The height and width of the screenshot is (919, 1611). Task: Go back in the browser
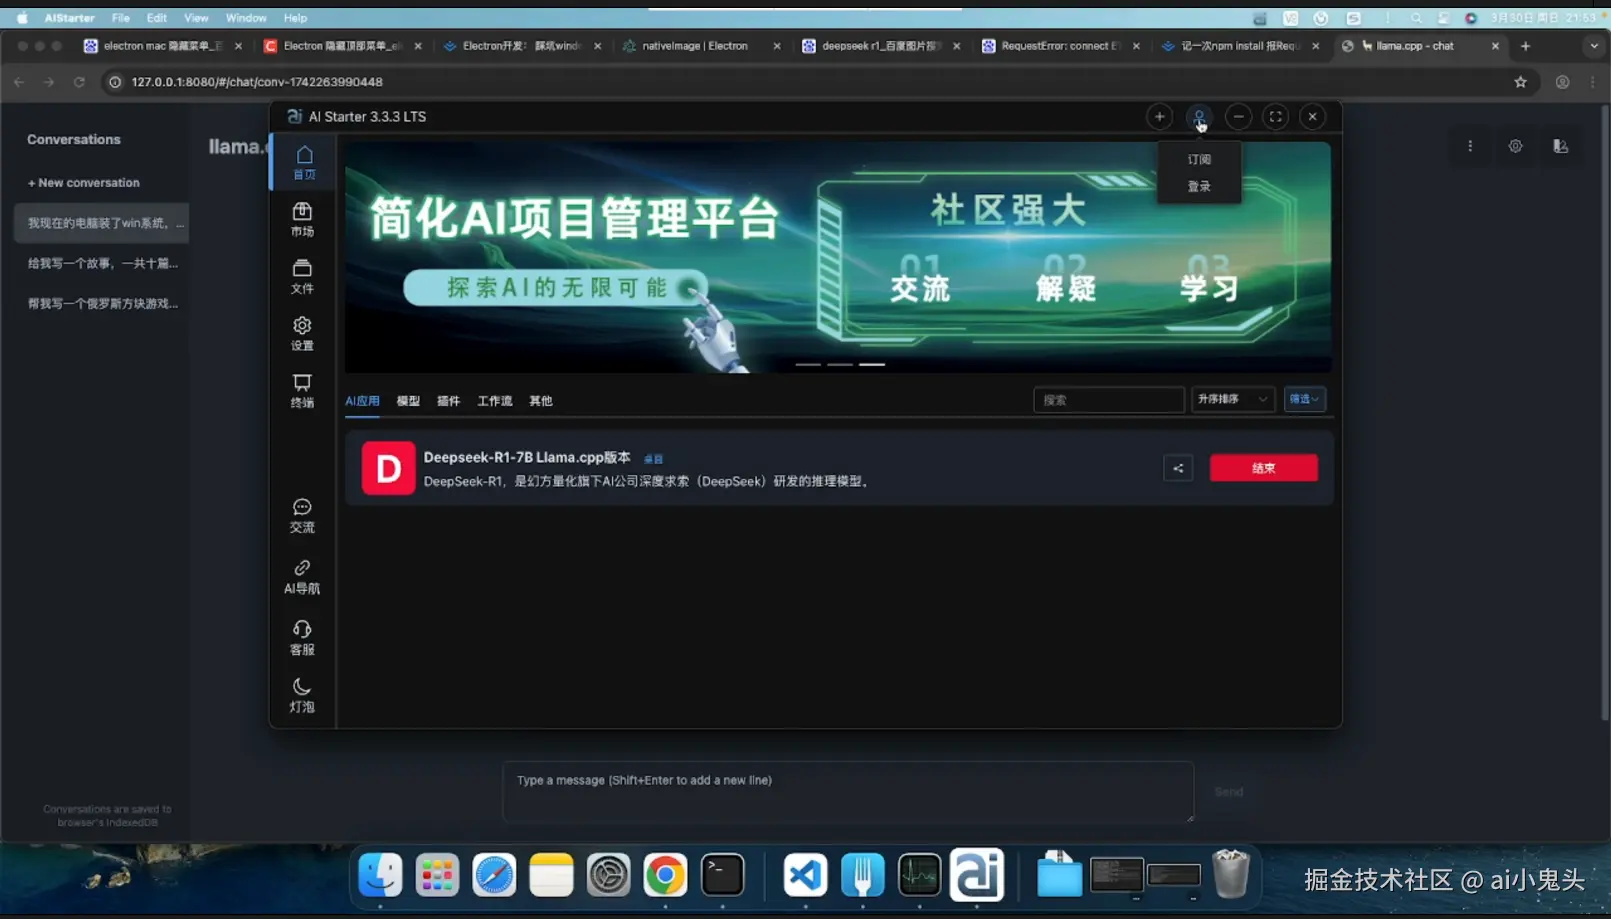(x=19, y=82)
